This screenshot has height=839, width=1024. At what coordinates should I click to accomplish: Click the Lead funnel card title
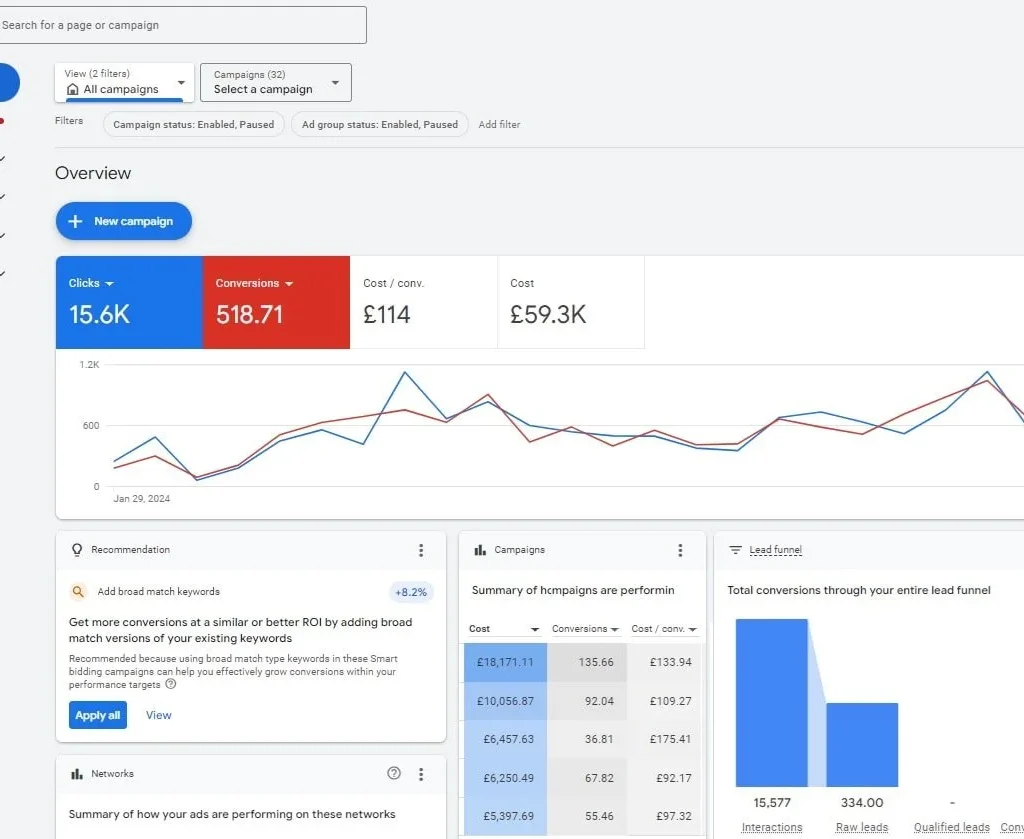[x=775, y=550]
